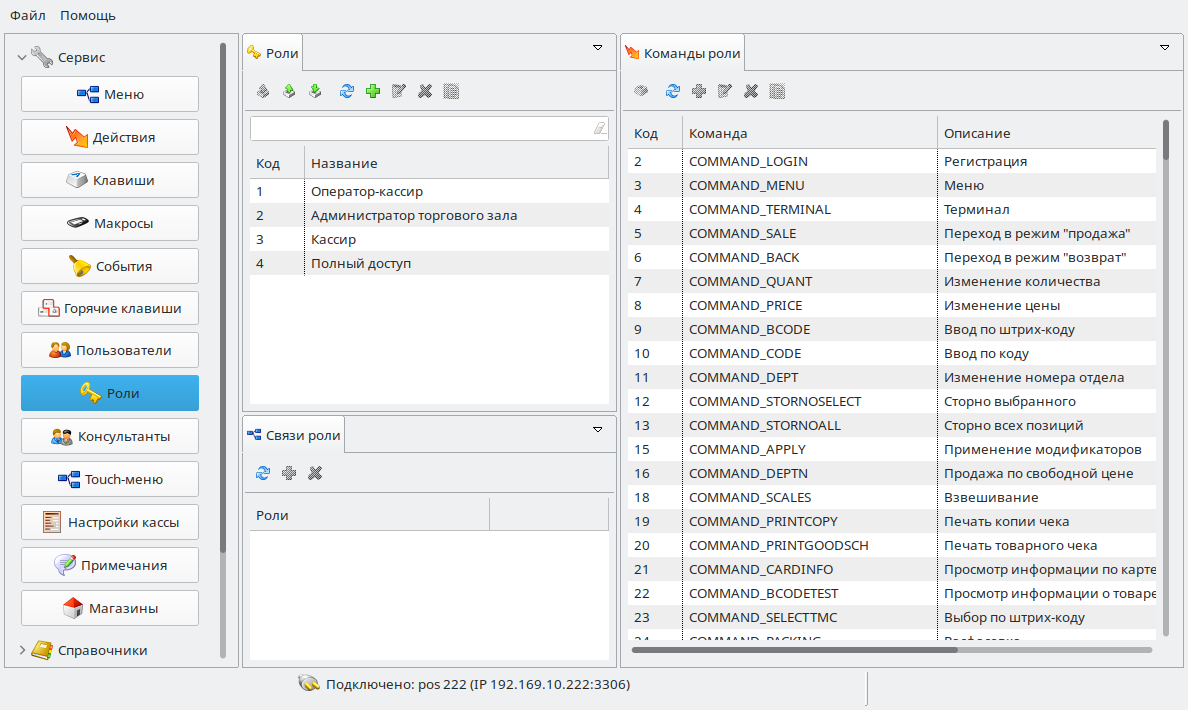
Task: Open the Роли panel dropdown arrow
Action: tap(598, 47)
